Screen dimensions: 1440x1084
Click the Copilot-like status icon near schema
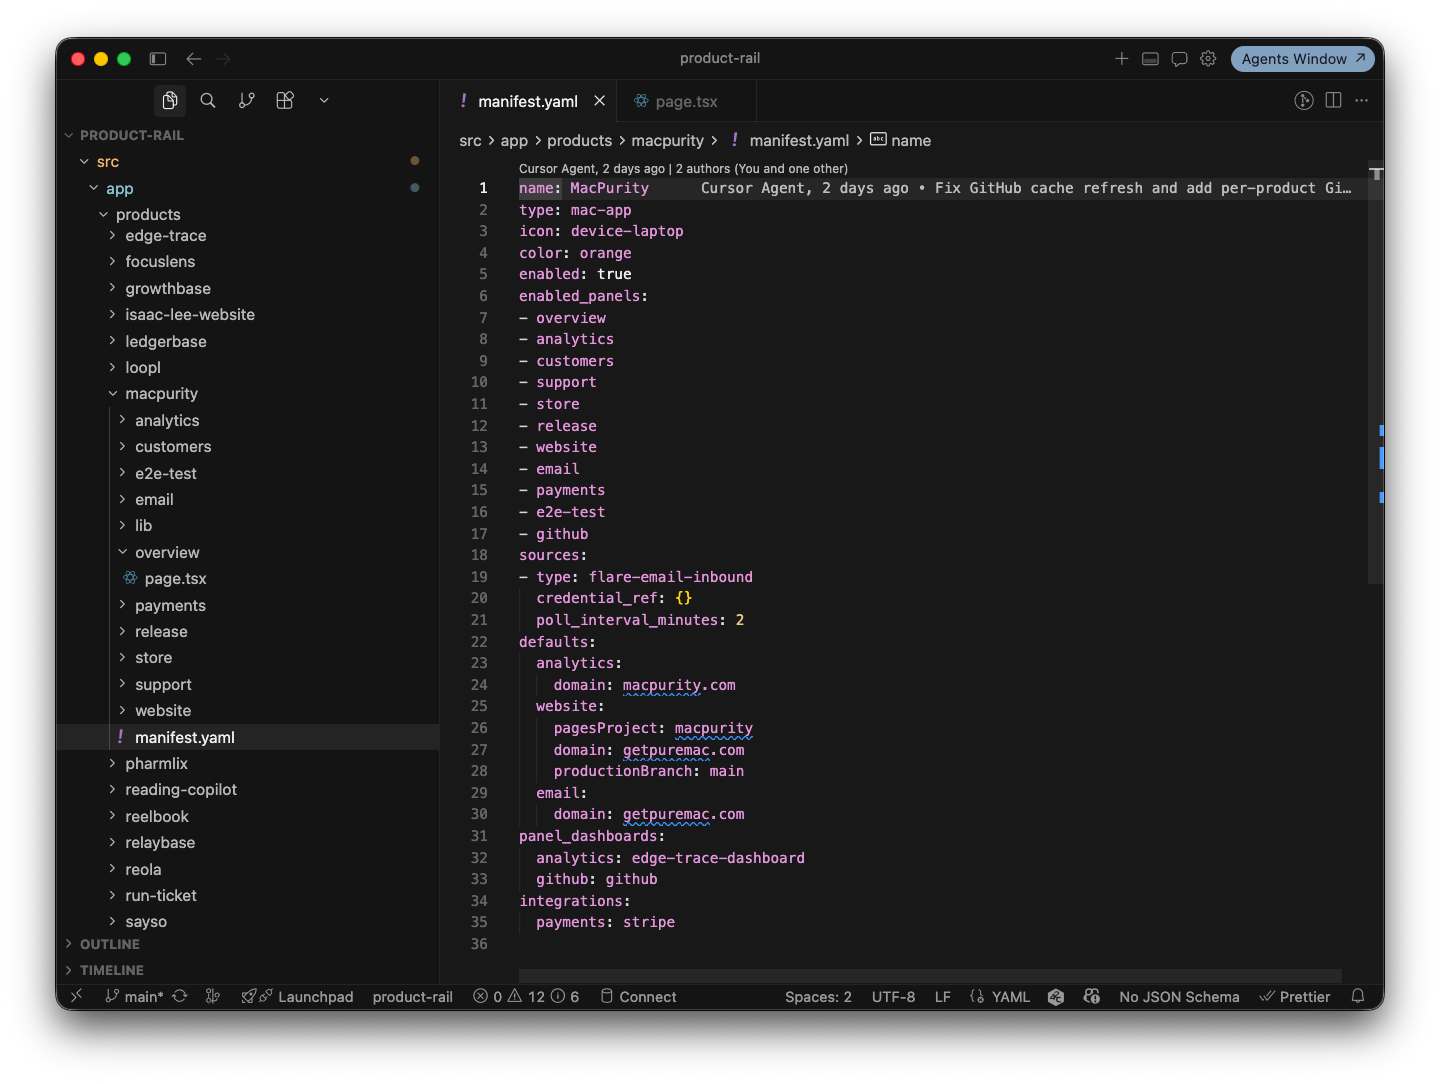[x=1092, y=997]
